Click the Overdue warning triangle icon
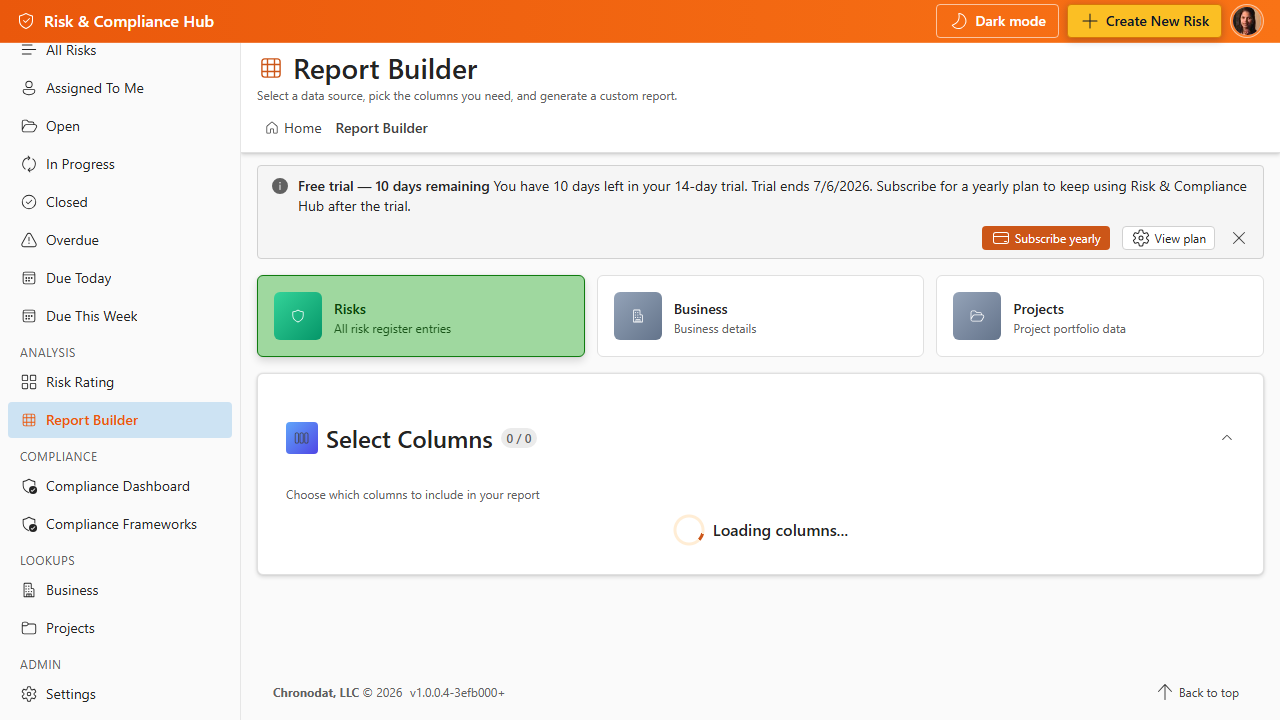 (x=29, y=240)
